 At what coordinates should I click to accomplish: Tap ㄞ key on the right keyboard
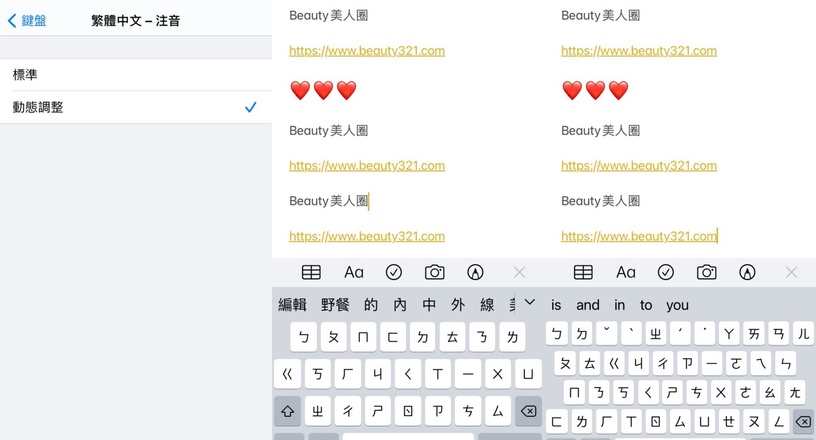coord(754,333)
